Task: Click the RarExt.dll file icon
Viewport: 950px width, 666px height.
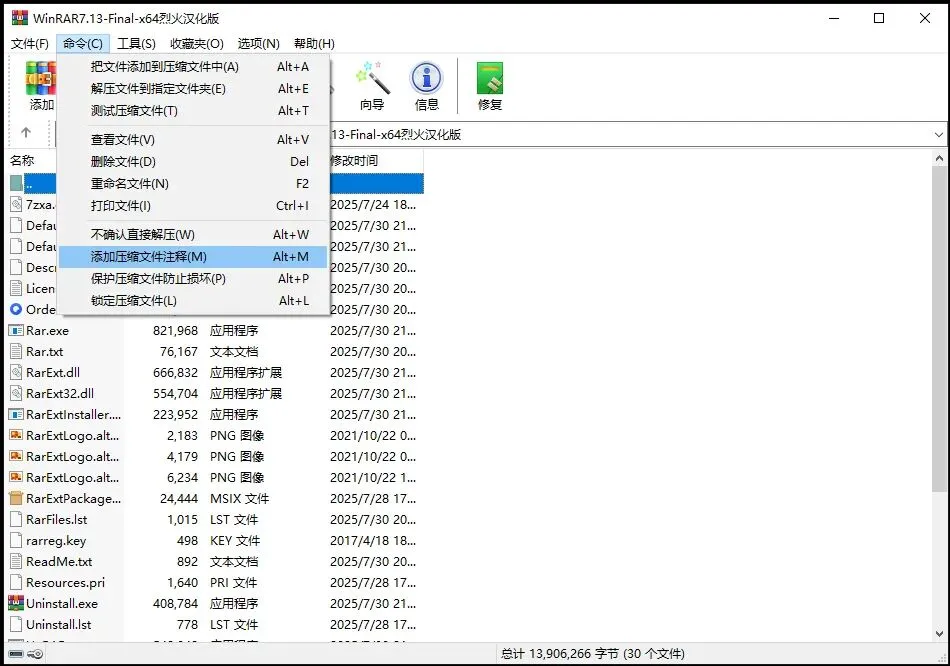Action: pyautogui.click(x=16, y=372)
